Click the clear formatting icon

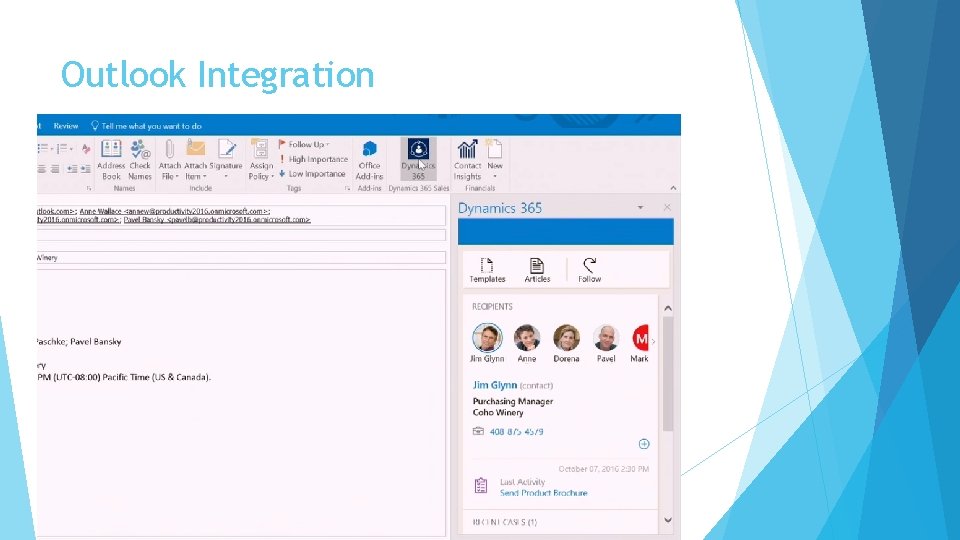tap(86, 148)
